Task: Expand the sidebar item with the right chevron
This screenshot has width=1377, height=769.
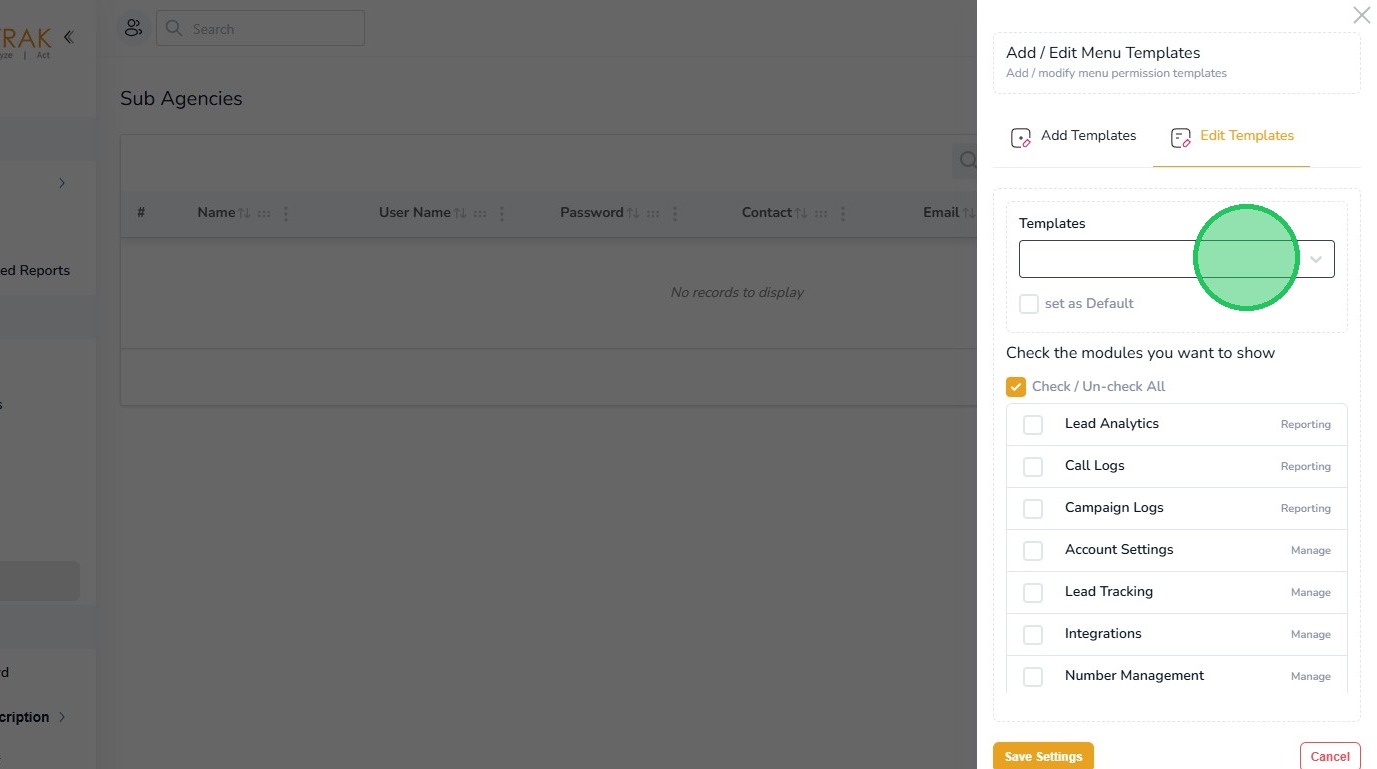Action: [x=62, y=183]
